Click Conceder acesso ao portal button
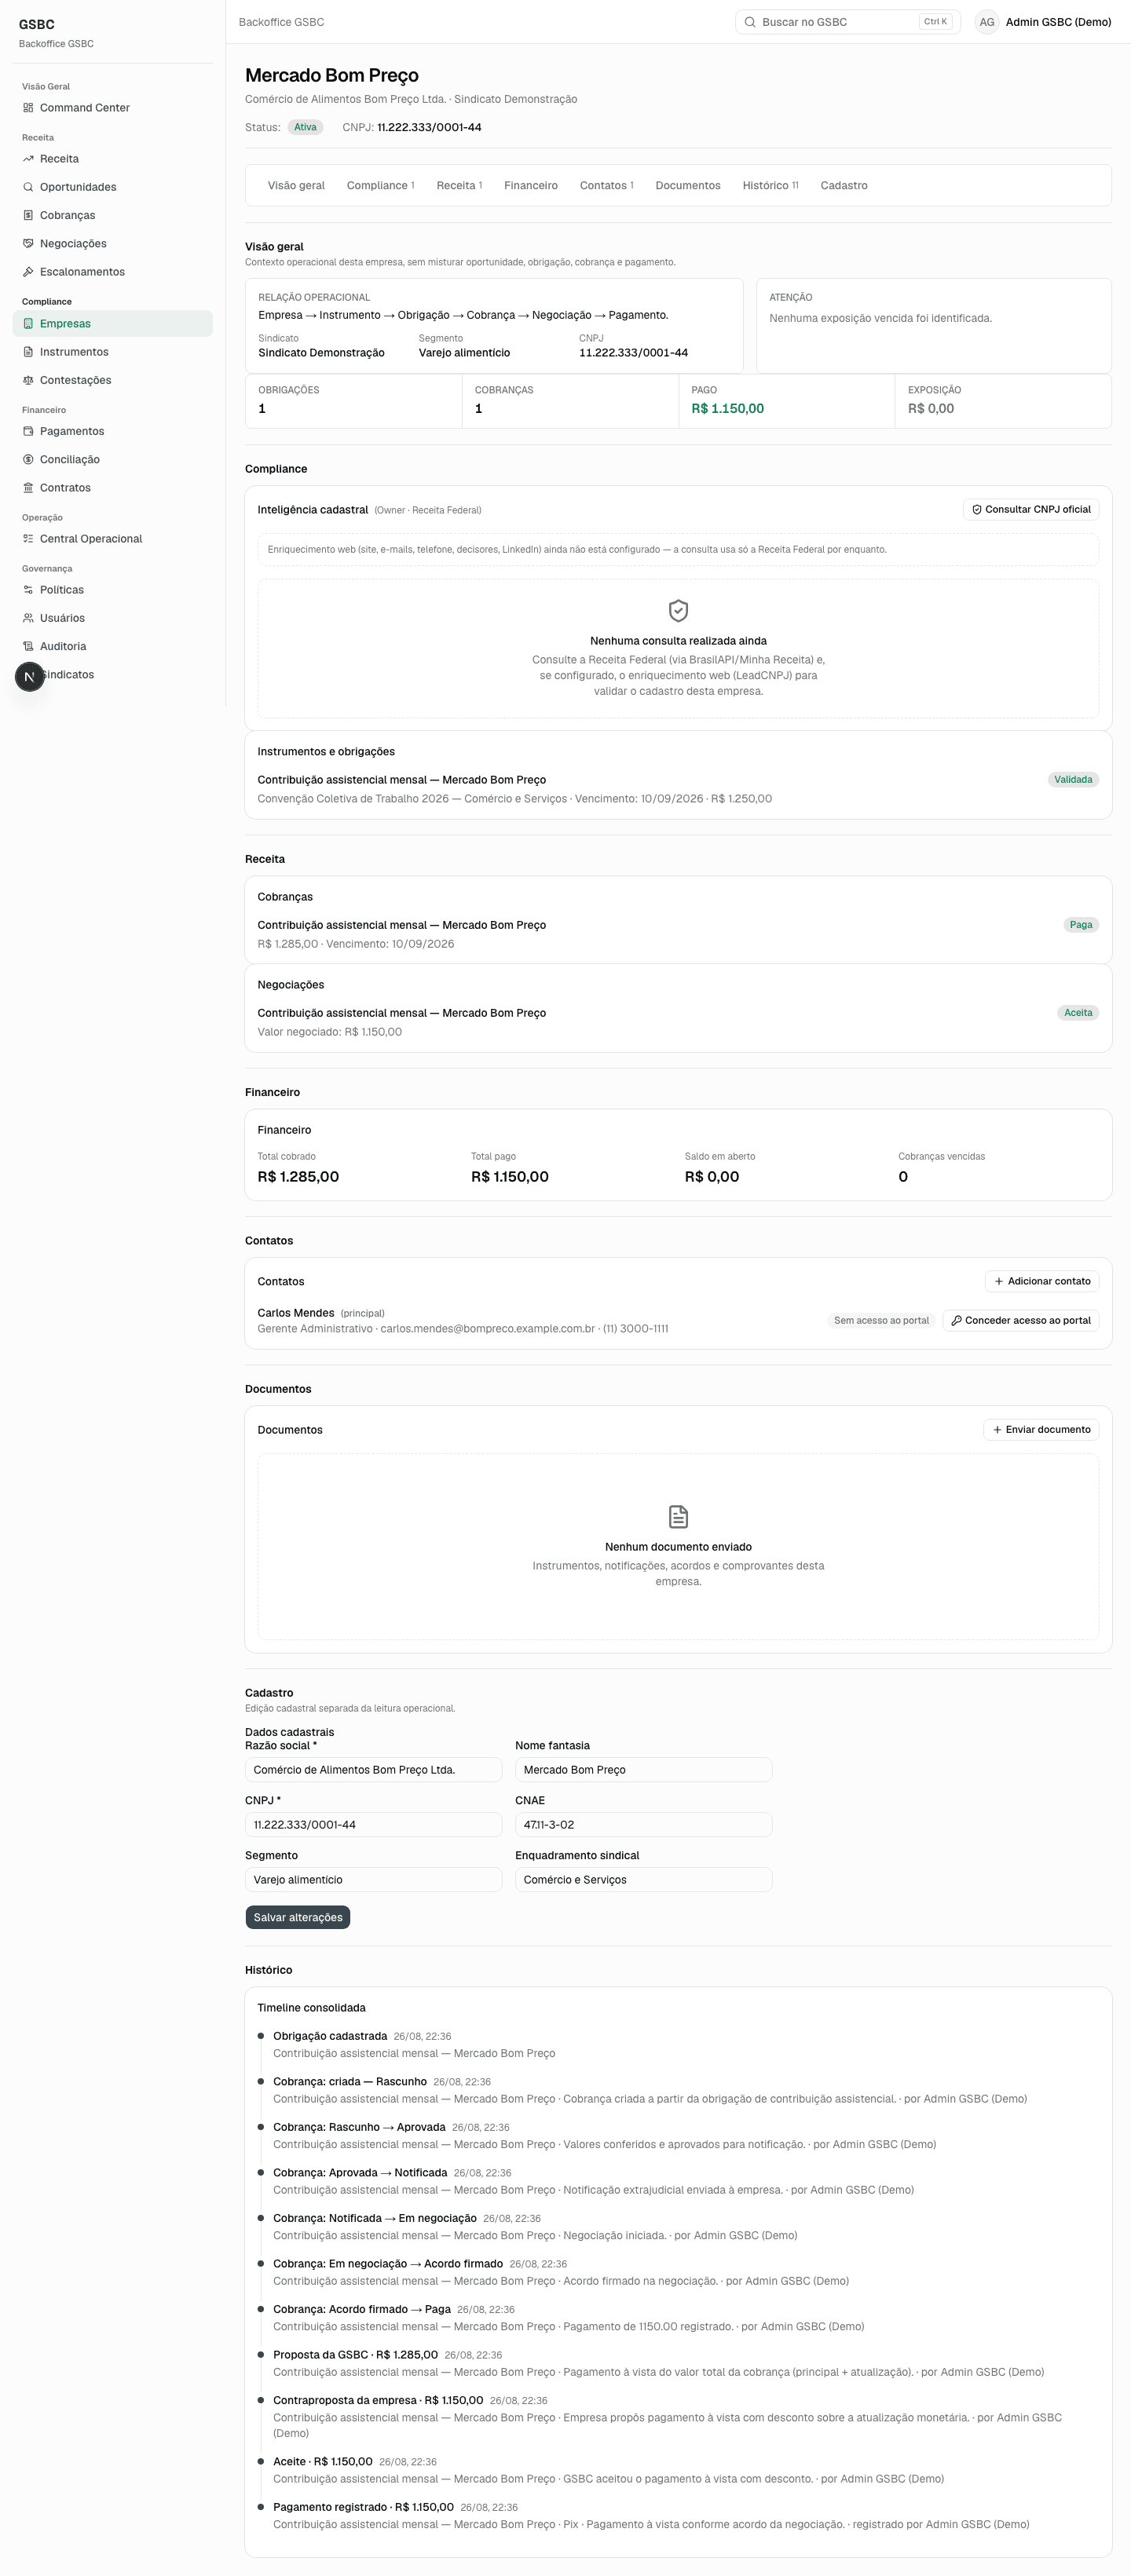The image size is (1131, 2576). pyautogui.click(x=1021, y=1321)
